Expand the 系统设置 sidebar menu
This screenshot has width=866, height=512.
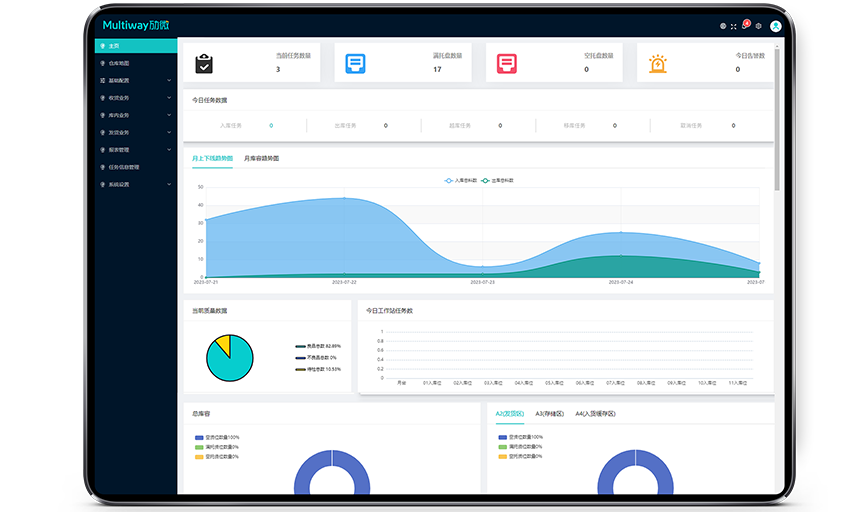[x=125, y=184]
